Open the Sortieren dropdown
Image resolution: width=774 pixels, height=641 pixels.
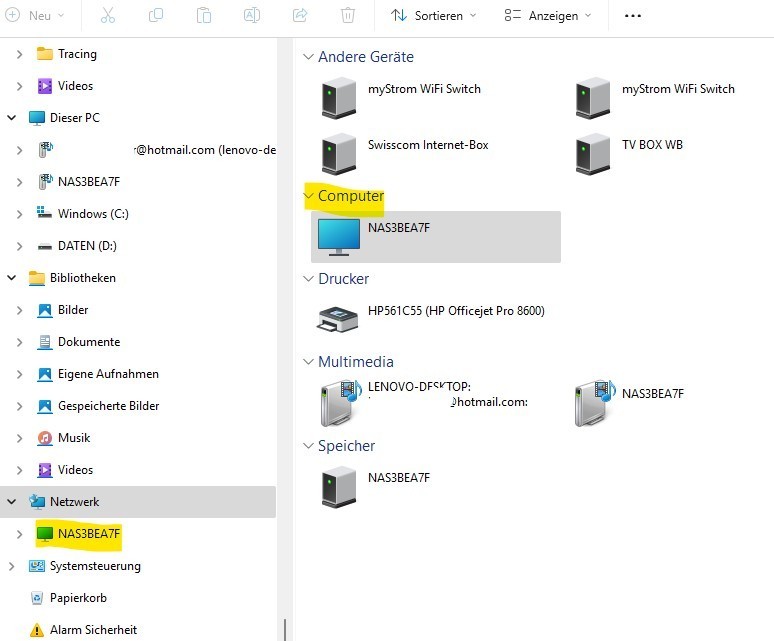[433, 15]
